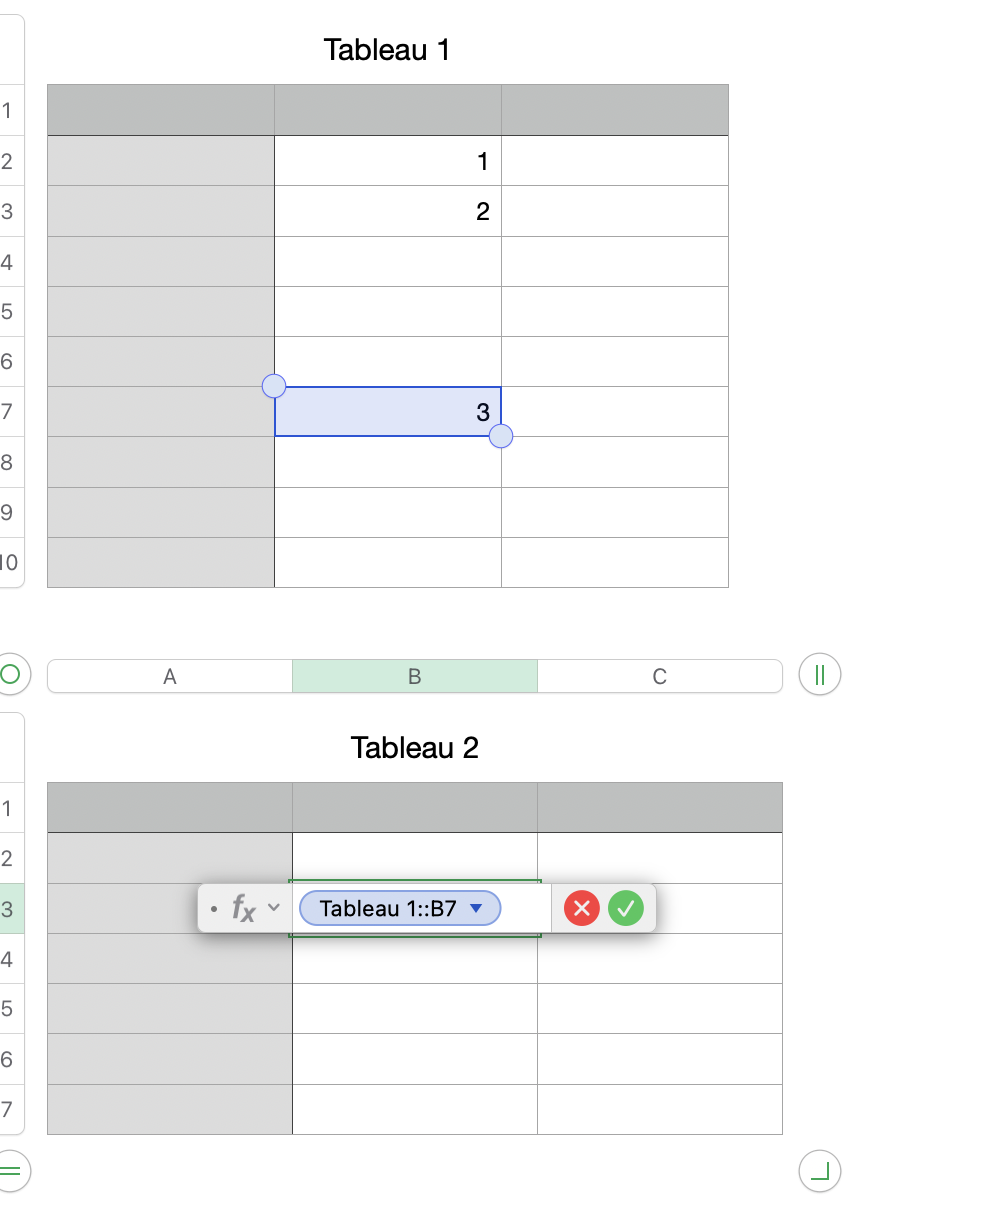Click the fx function icon

(x=244, y=908)
